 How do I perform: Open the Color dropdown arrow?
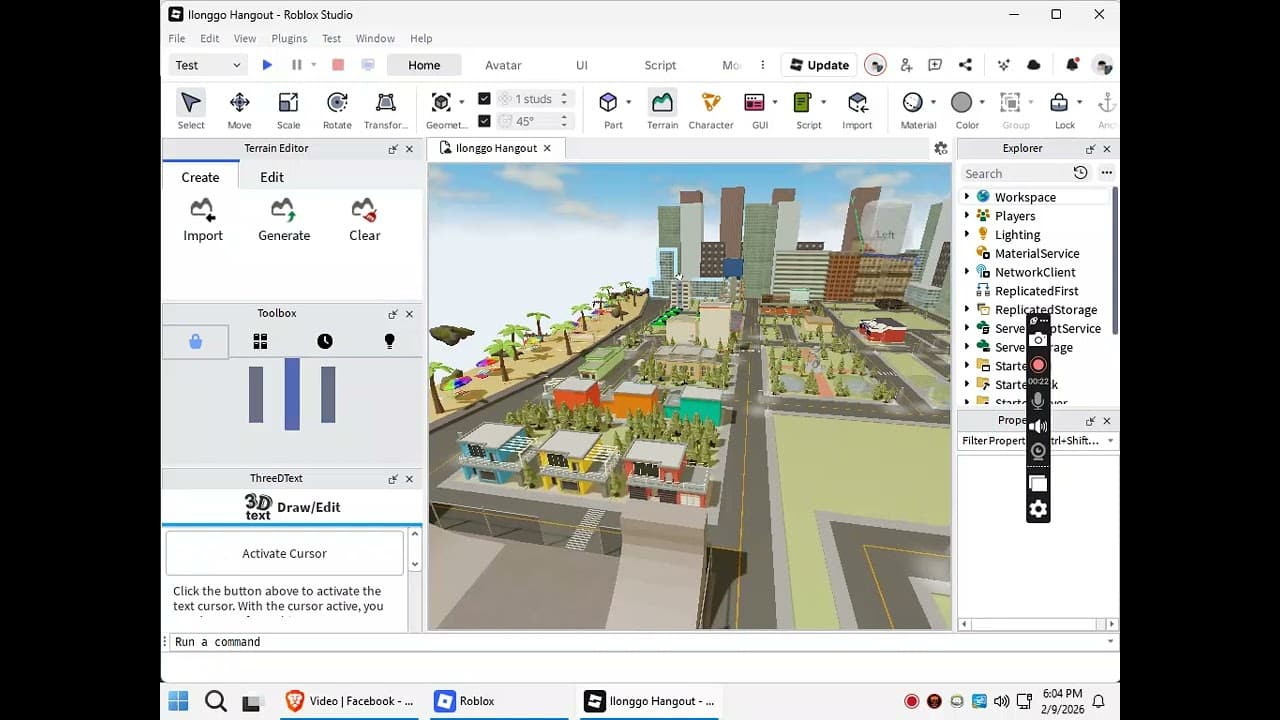tap(982, 102)
